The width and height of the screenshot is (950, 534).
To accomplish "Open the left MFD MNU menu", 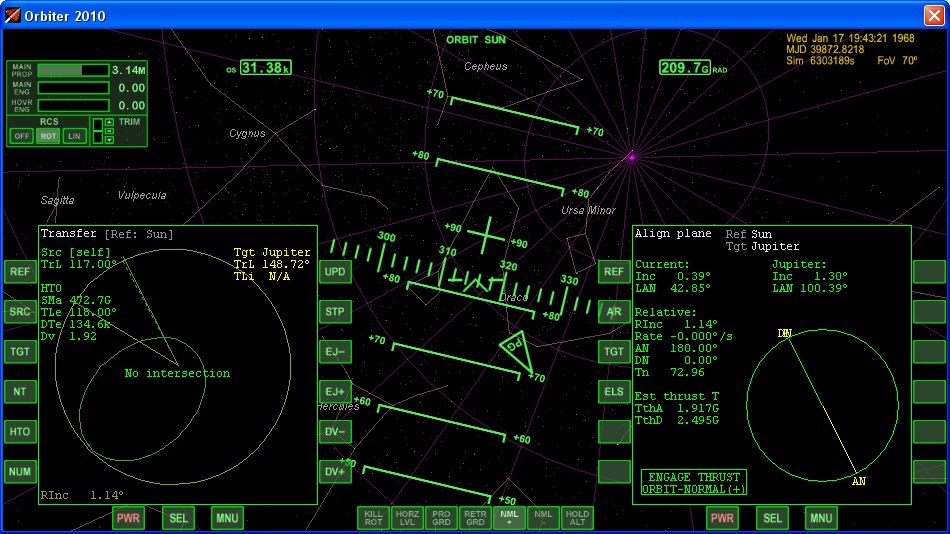I will point(227,518).
